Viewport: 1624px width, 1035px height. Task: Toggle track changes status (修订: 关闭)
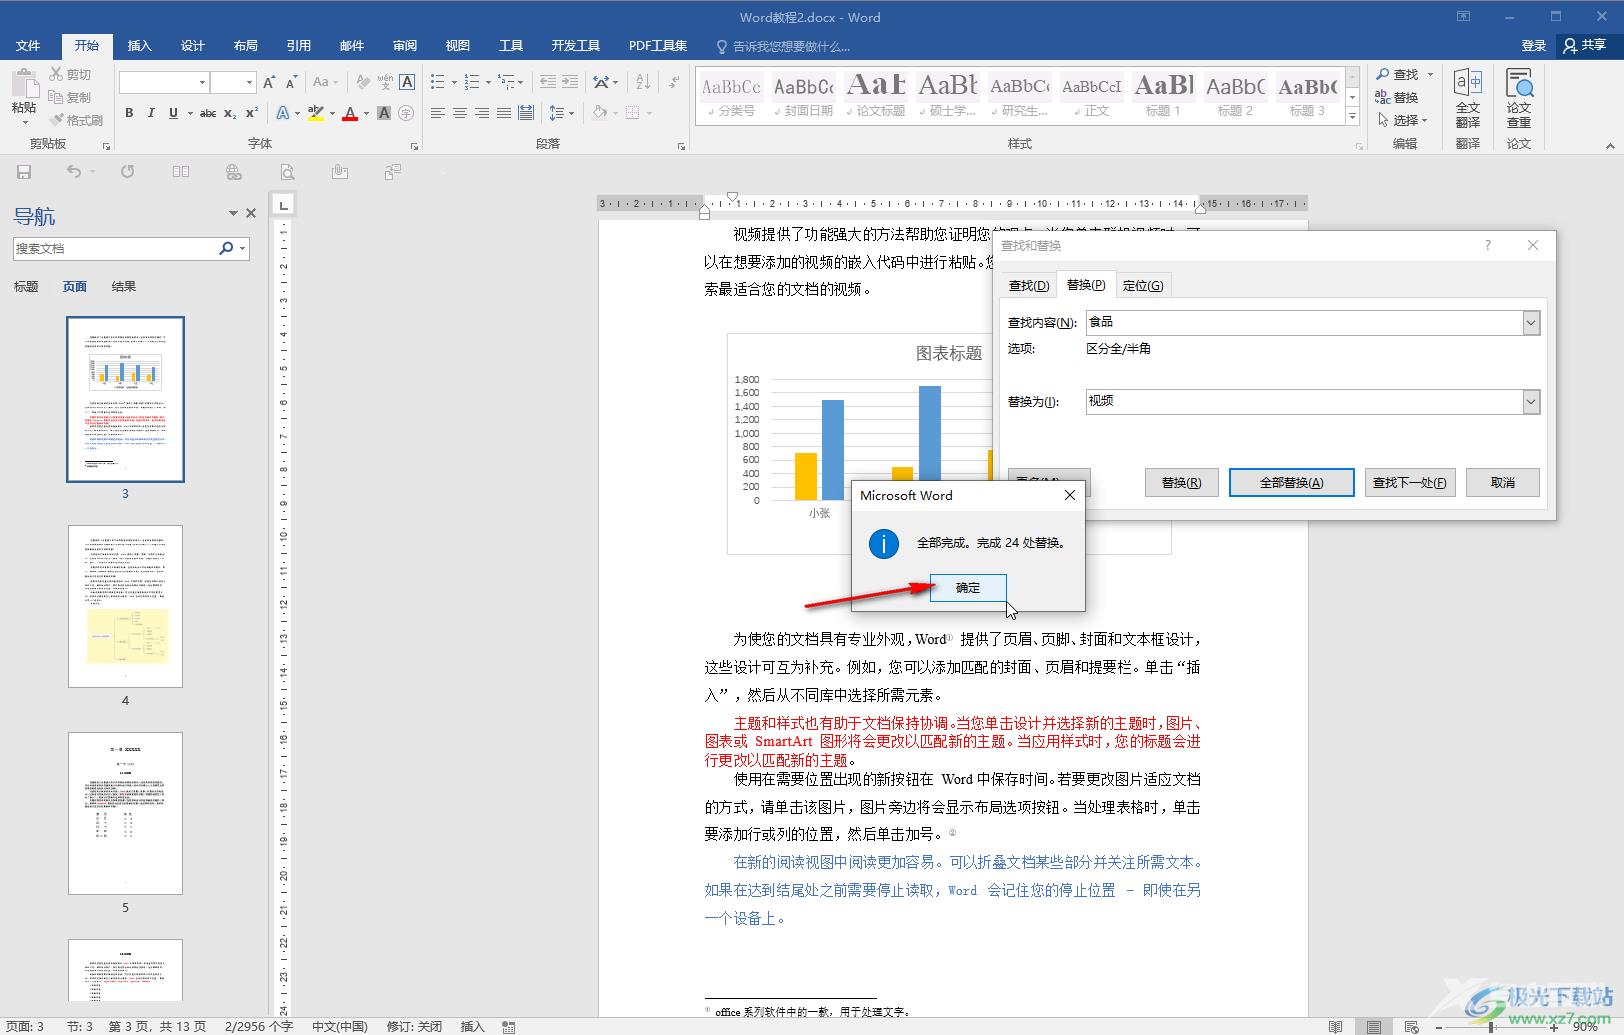(x=414, y=1026)
